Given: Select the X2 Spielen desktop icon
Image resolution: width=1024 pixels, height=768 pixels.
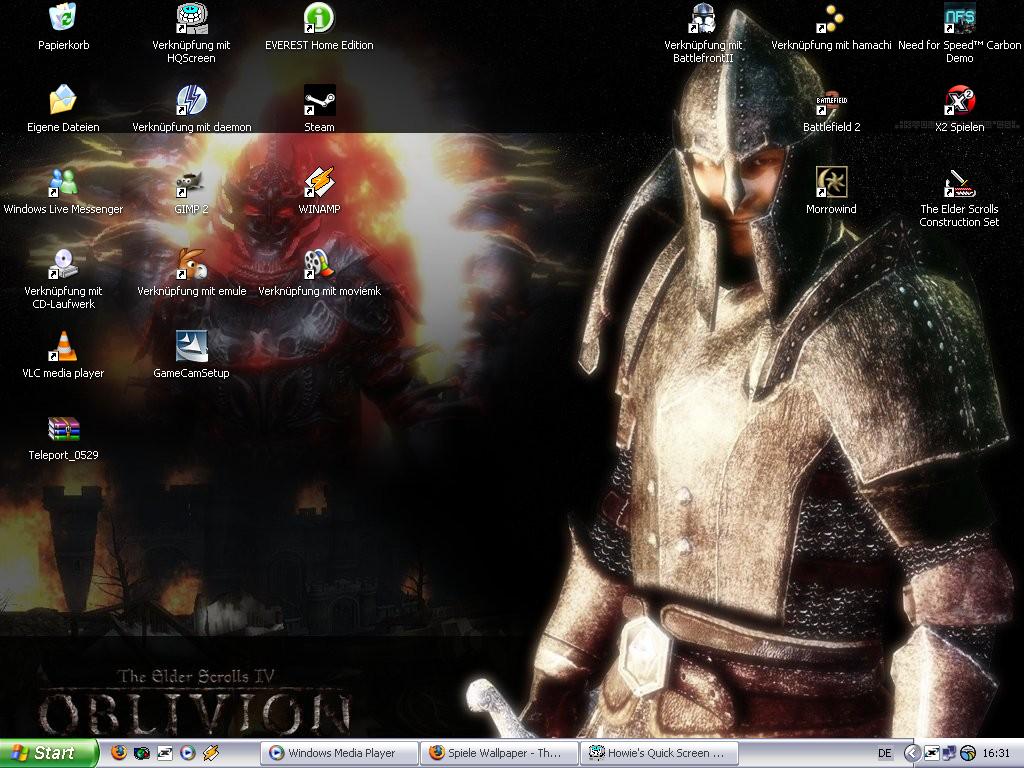Looking at the screenshot, I should 959,99.
